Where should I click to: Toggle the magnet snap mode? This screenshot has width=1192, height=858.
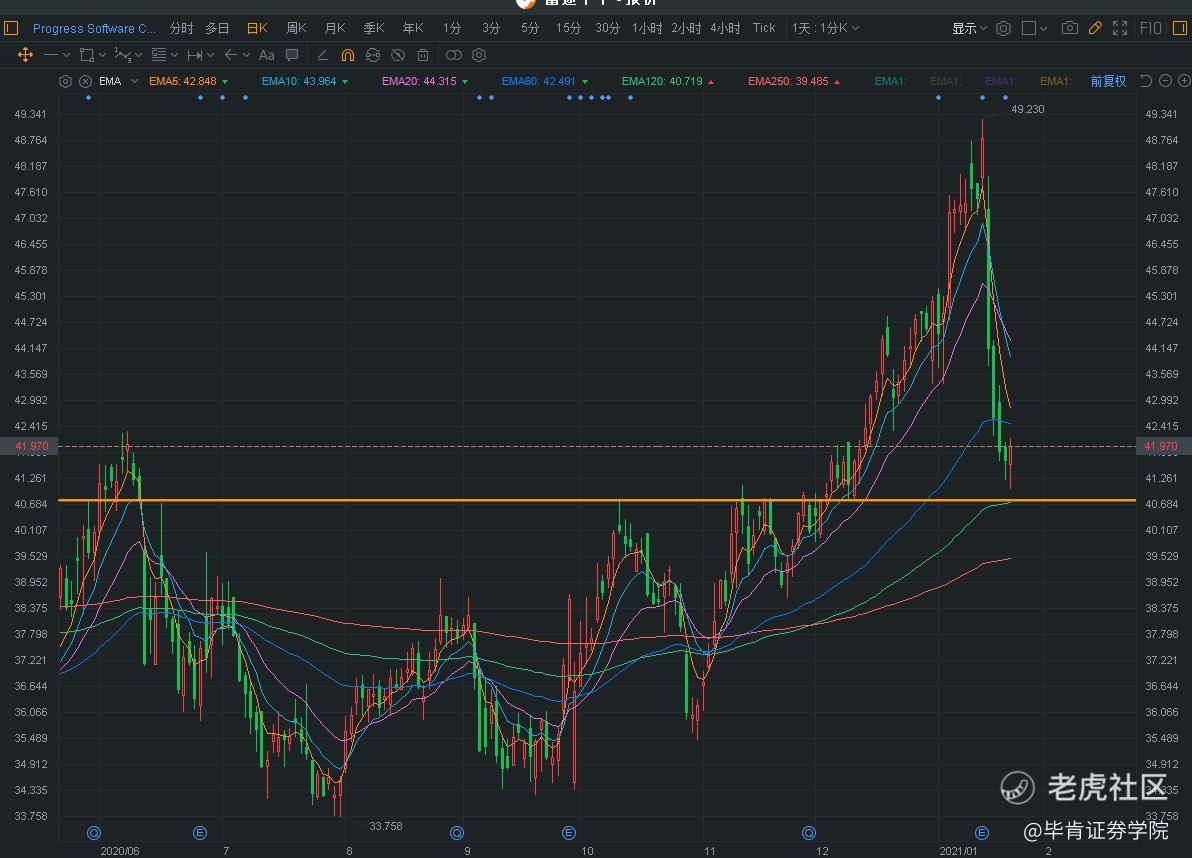pos(347,55)
